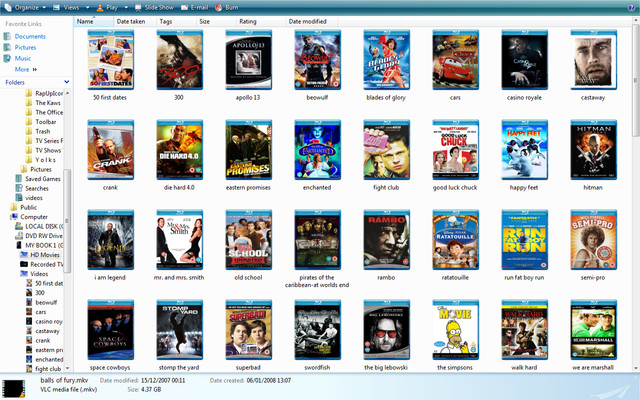The height and width of the screenshot is (400, 640).
Task: Select the superbad movie cover
Action: tap(248, 330)
